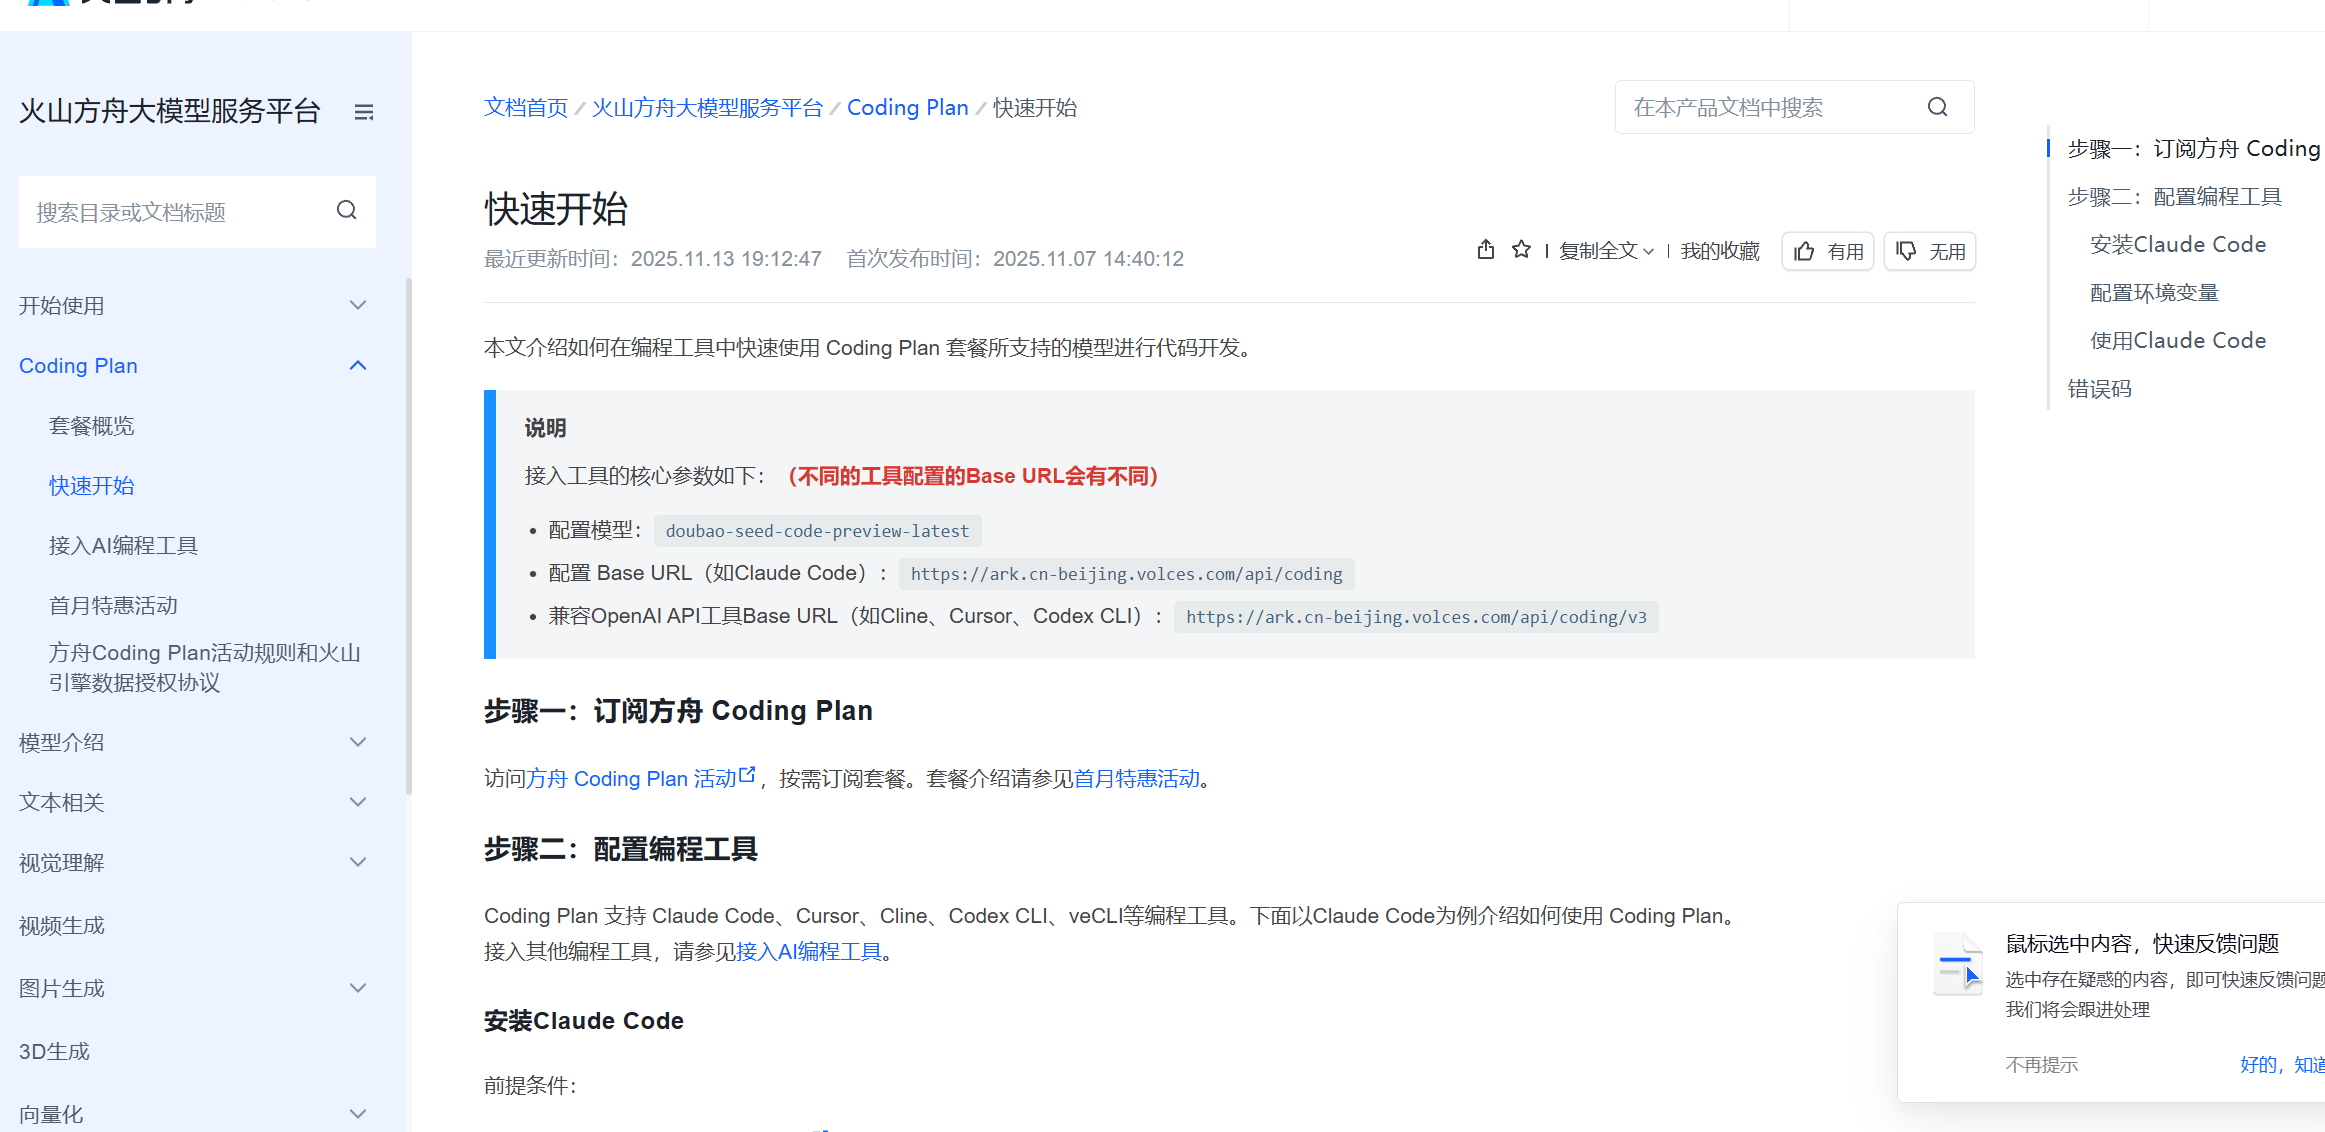Collapse the Coding Plan sidebar section
2325x1132 pixels.
click(x=358, y=365)
